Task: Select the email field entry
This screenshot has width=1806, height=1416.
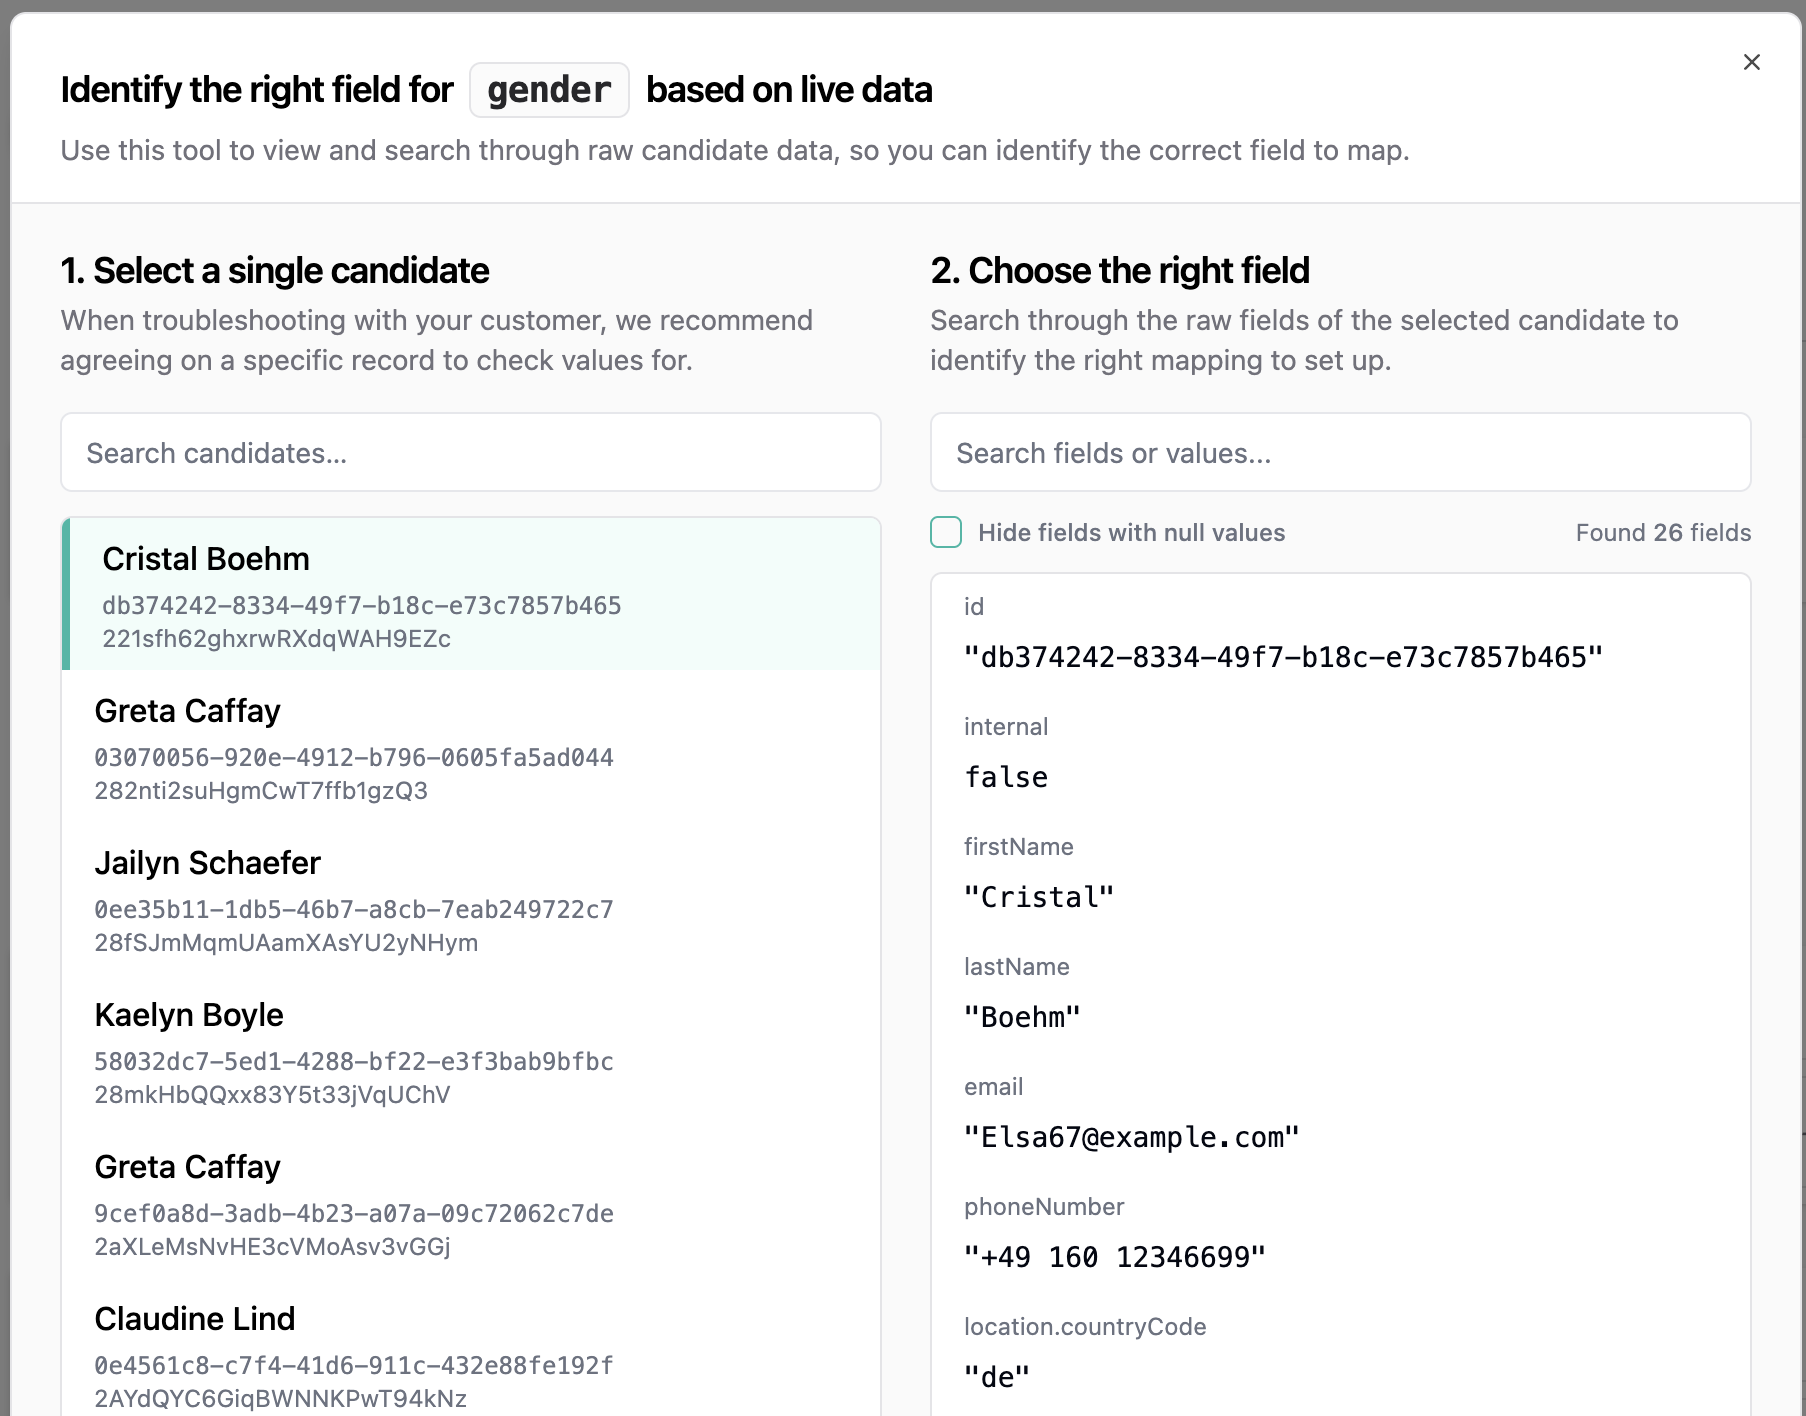Action: (x=1340, y=1114)
